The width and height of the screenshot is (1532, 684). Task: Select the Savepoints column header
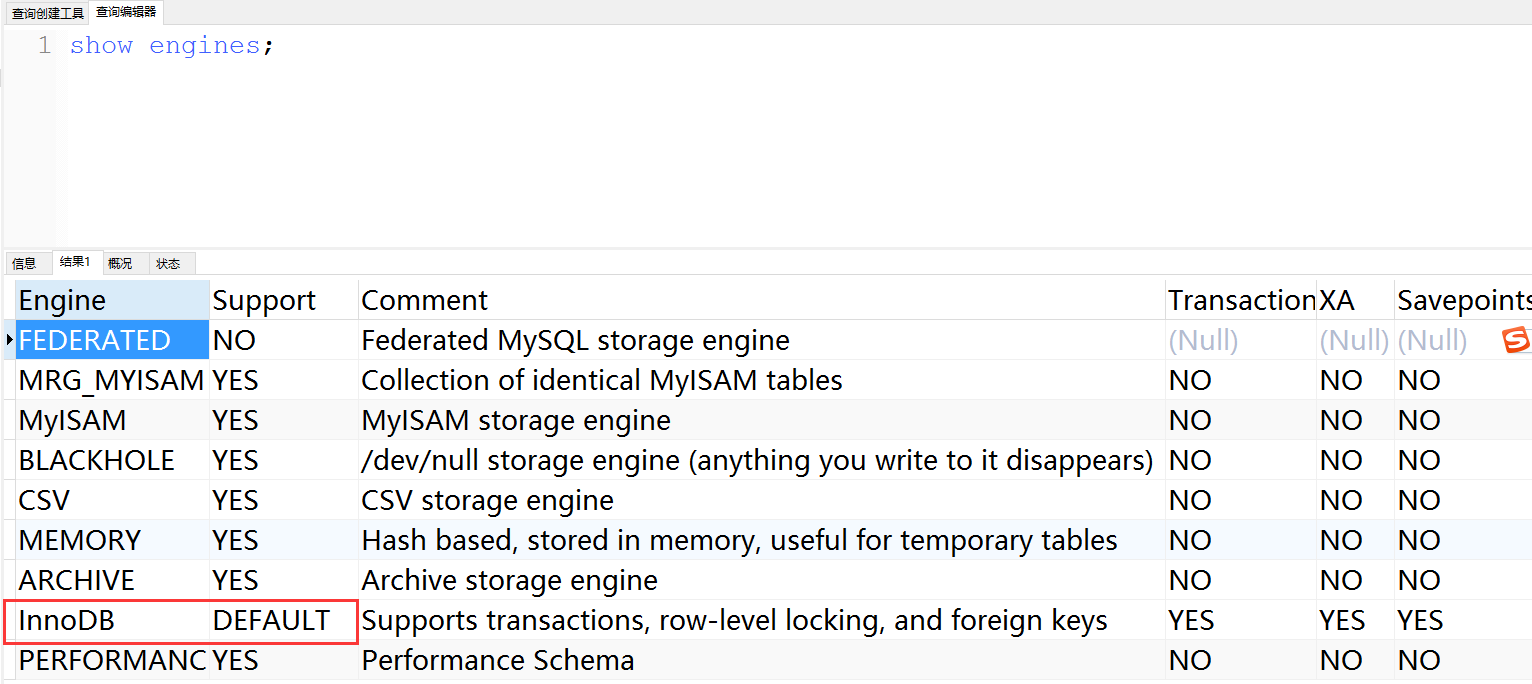pyautogui.click(x=1463, y=300)
